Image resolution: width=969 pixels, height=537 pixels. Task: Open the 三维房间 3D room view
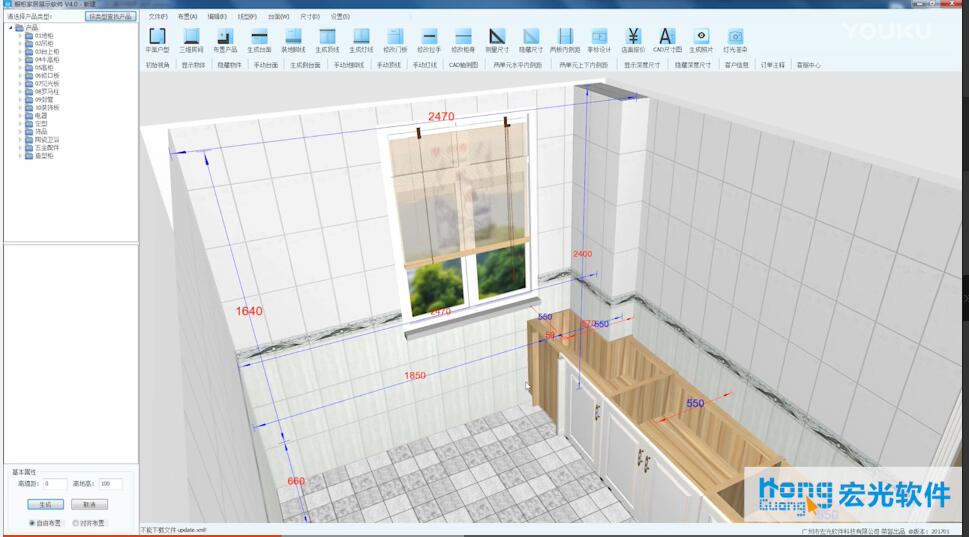191,38
